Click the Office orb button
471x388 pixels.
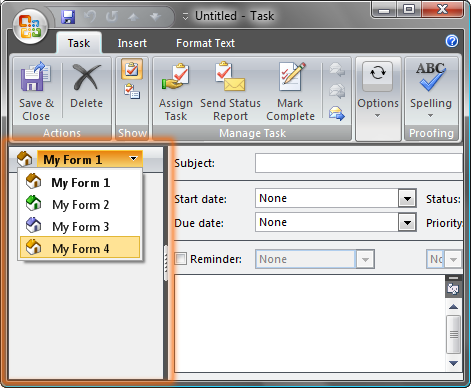coord(30,27)
